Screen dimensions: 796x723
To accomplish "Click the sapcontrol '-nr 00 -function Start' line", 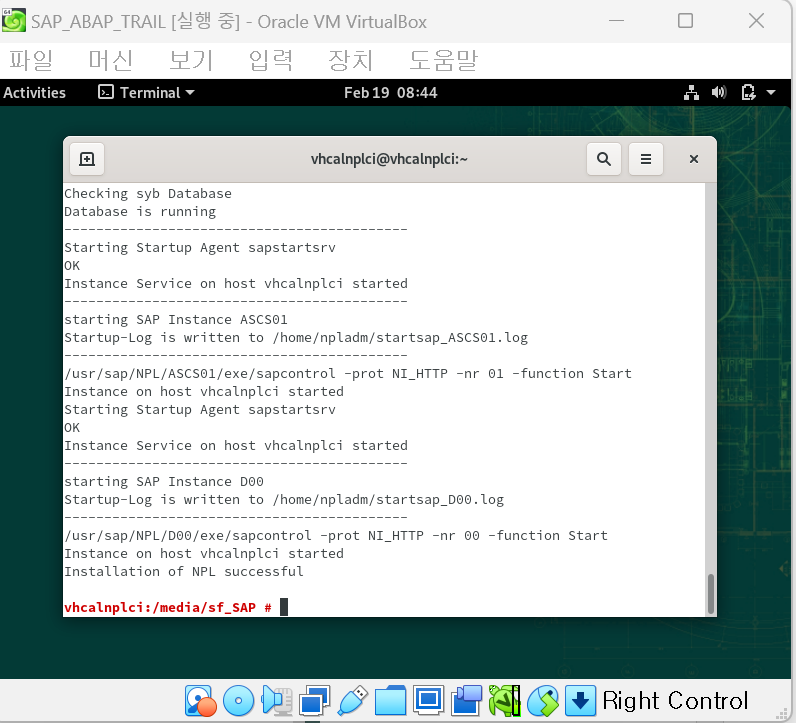I will click(336, 535).
